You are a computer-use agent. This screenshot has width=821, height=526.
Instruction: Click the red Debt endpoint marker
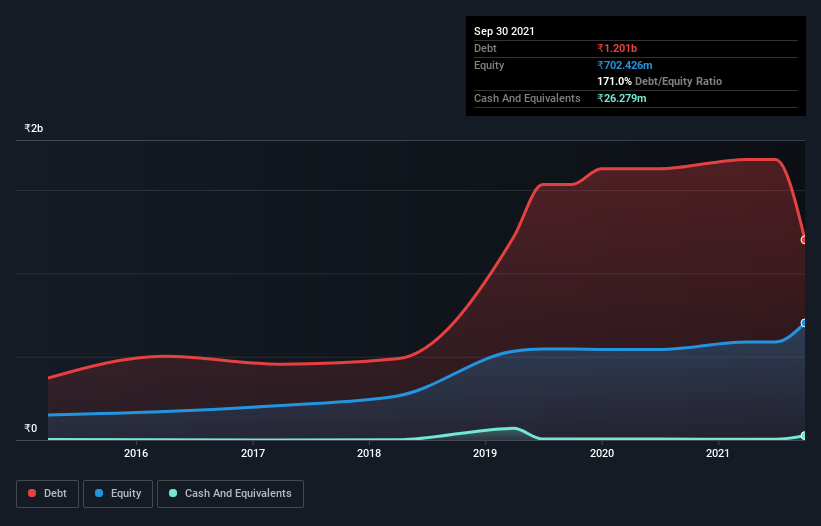(804, 240)
